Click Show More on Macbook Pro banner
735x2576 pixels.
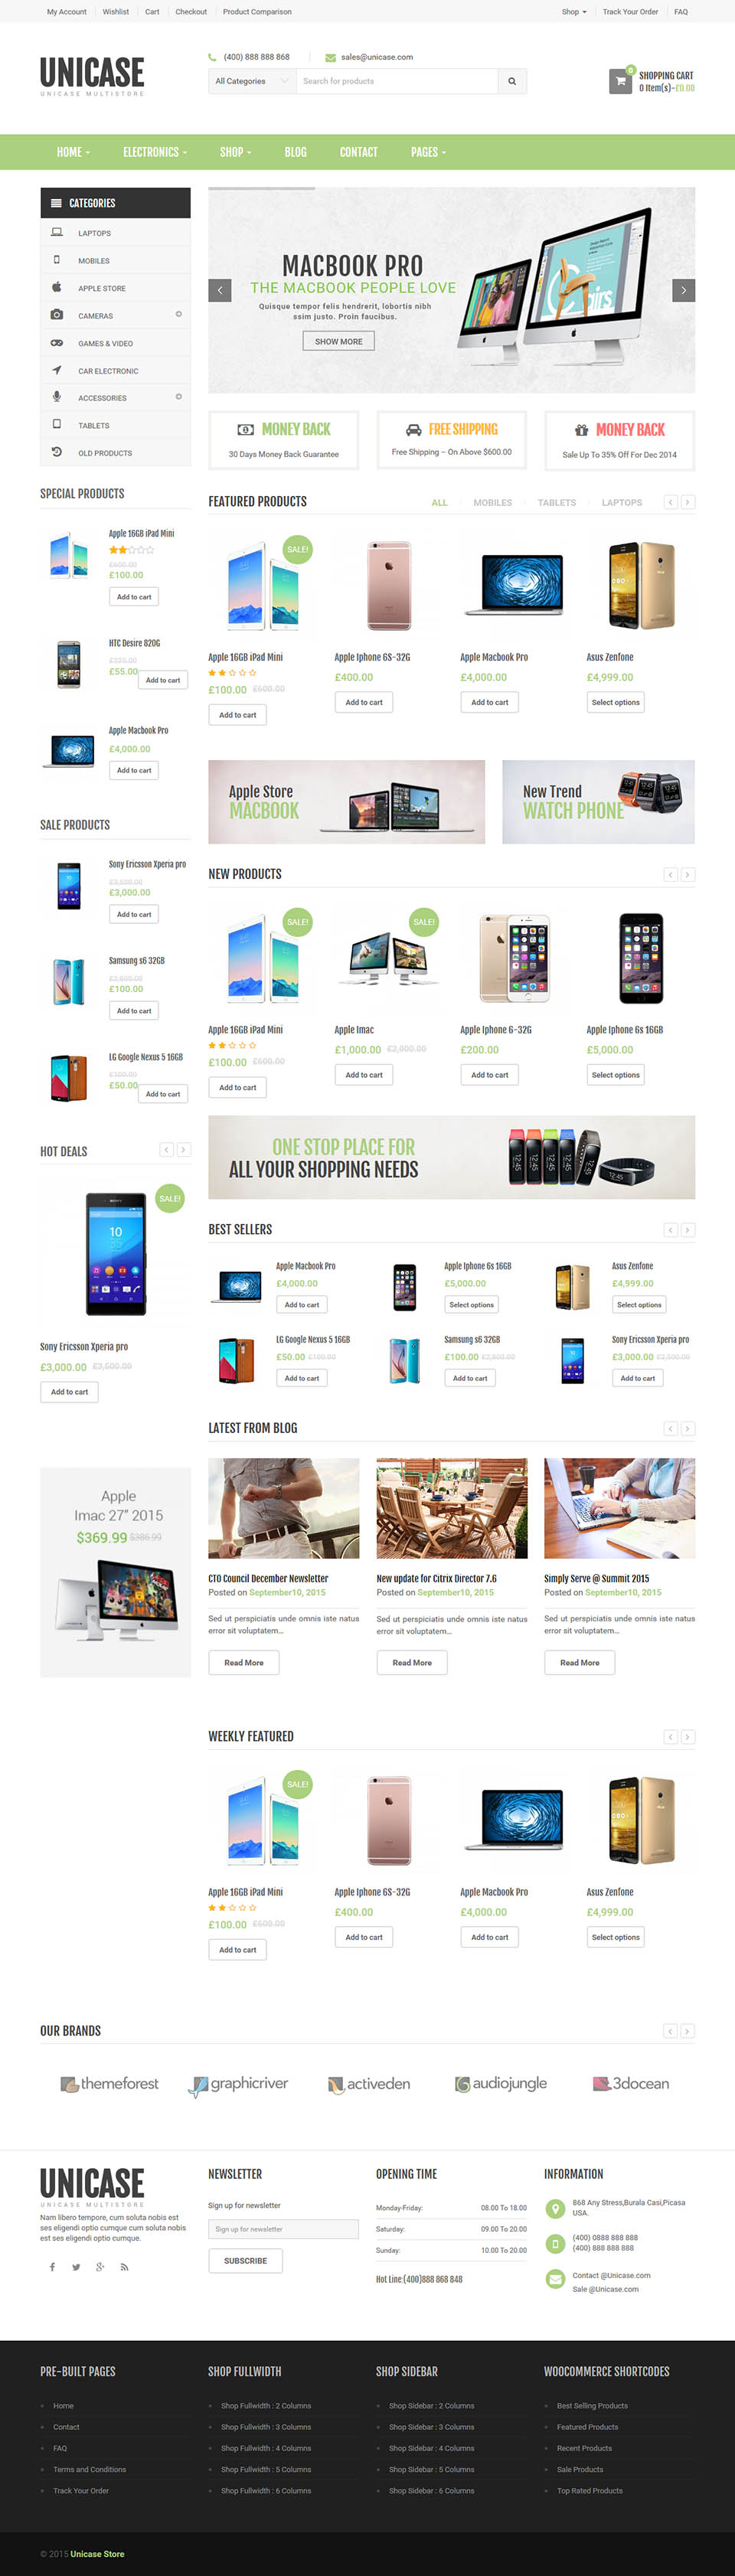tap(339, 341)
